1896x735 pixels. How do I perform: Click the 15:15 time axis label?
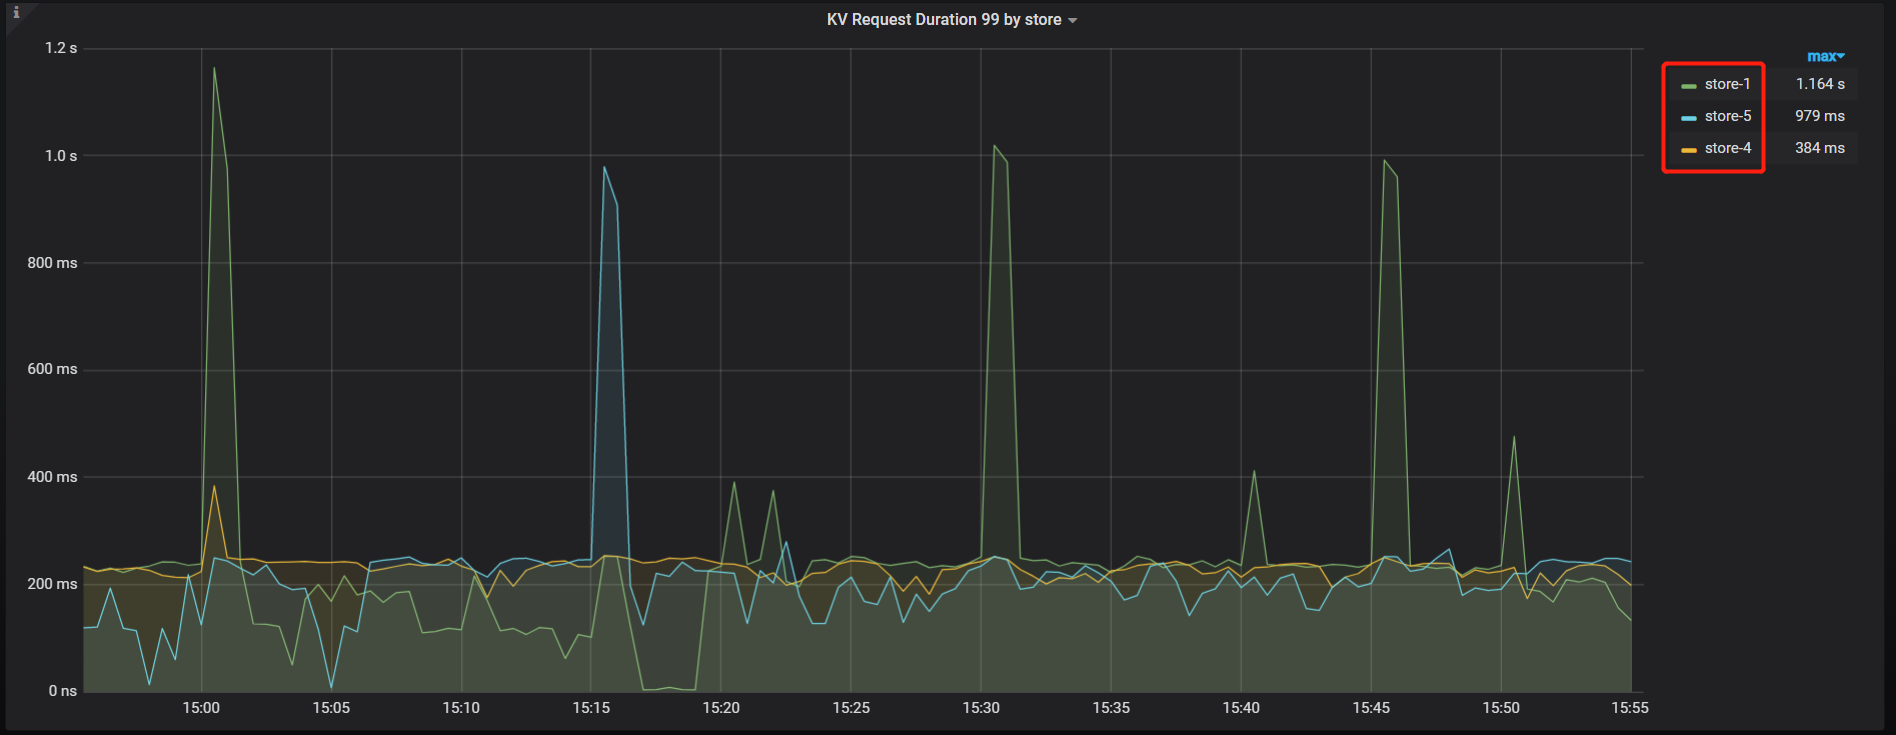591,708
